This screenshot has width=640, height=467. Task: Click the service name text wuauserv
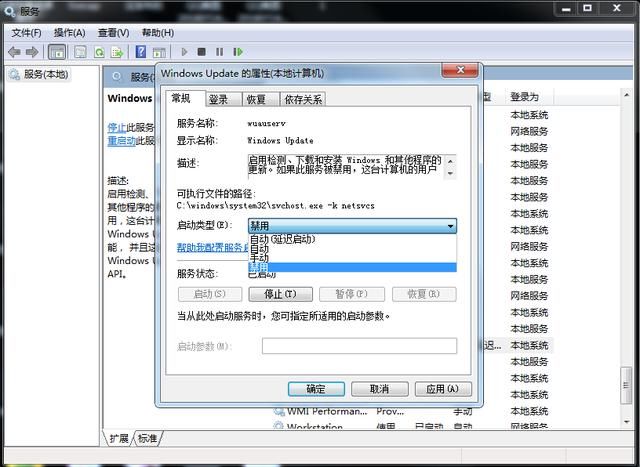(267, 123)
